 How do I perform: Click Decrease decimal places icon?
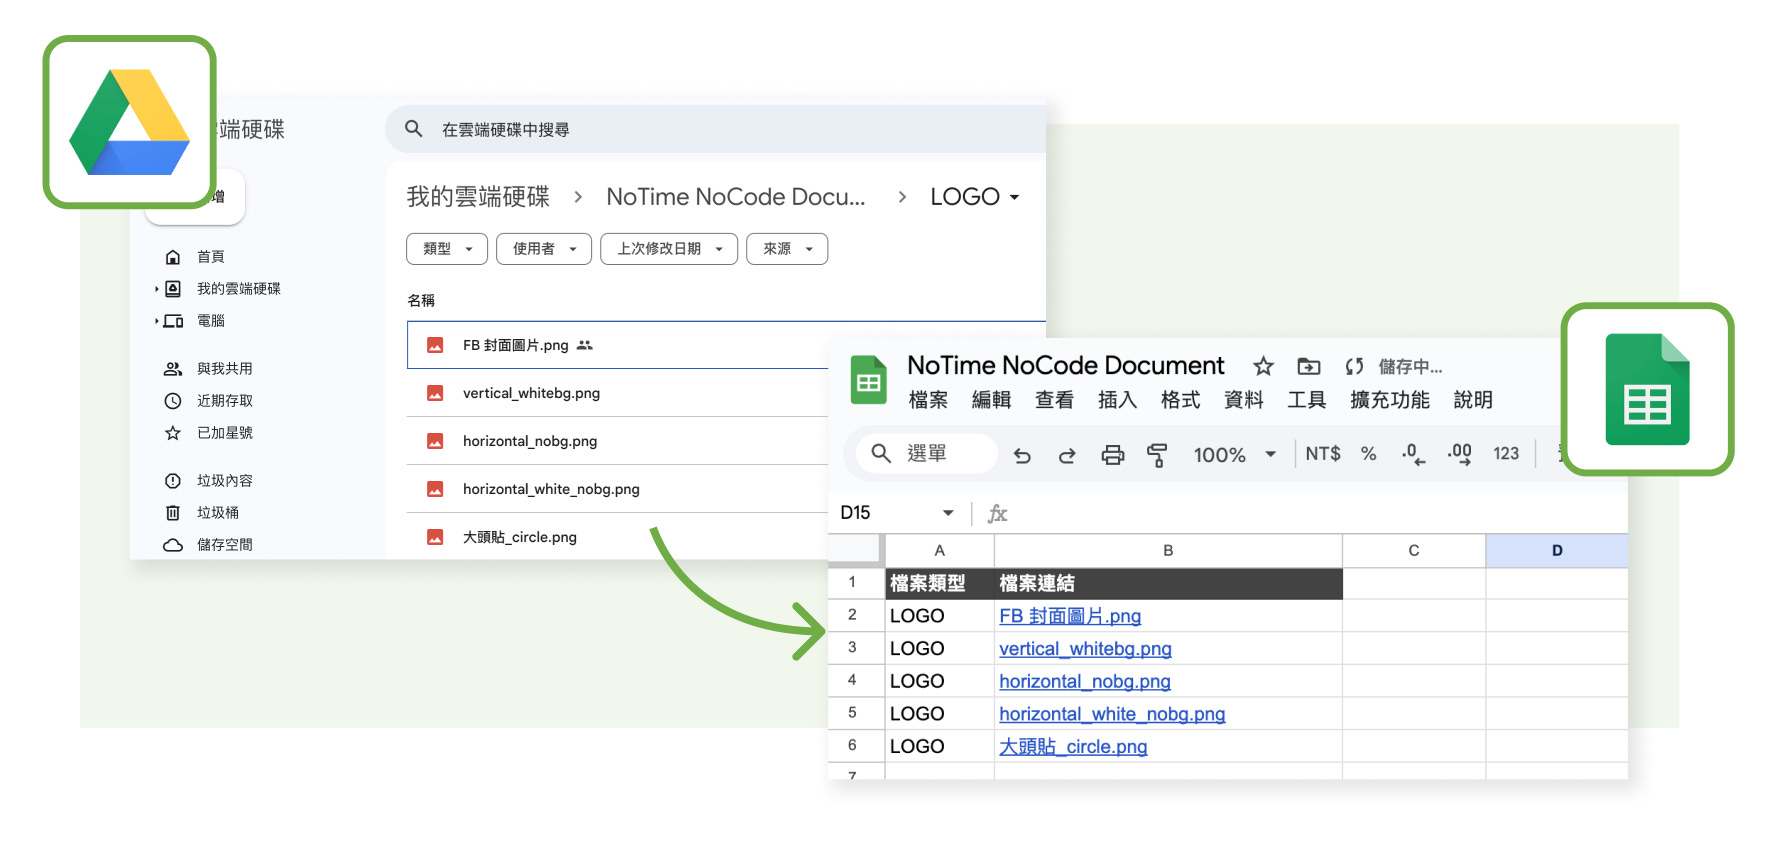click(x=1412, y=454)
